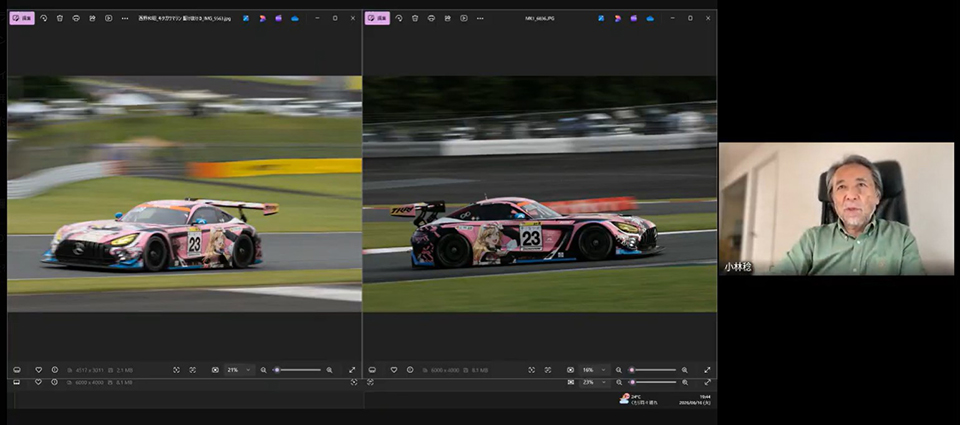Enter fullscreen in the left viewer window

(352, 370)
